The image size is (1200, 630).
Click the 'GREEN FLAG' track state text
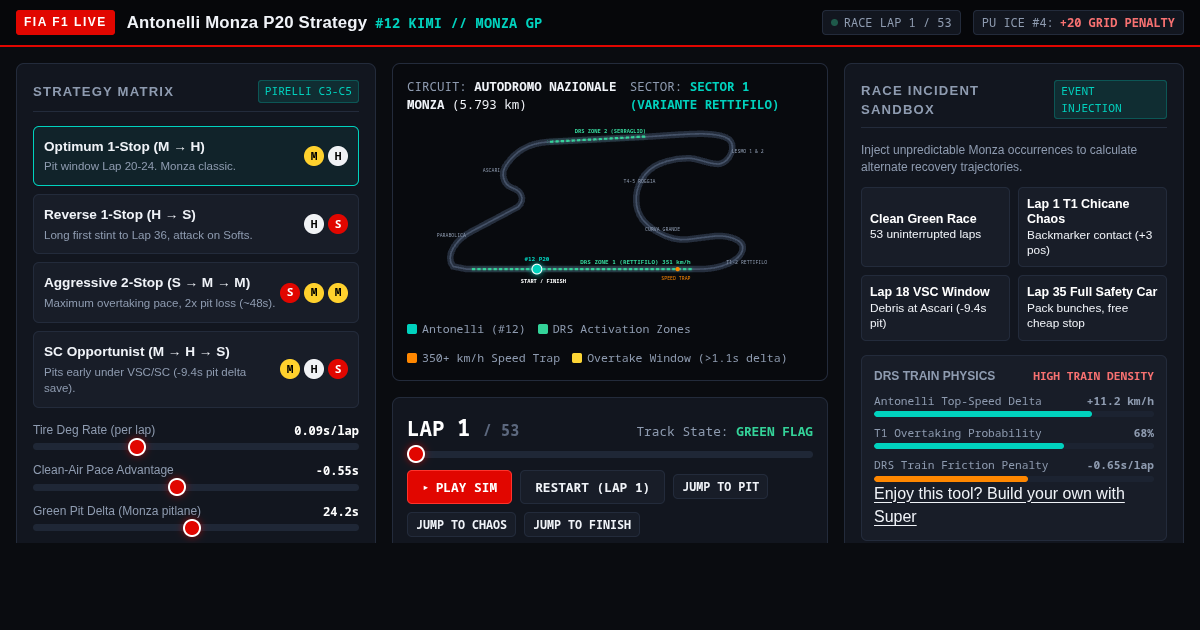pyautogui.click(x=774, y=432)
